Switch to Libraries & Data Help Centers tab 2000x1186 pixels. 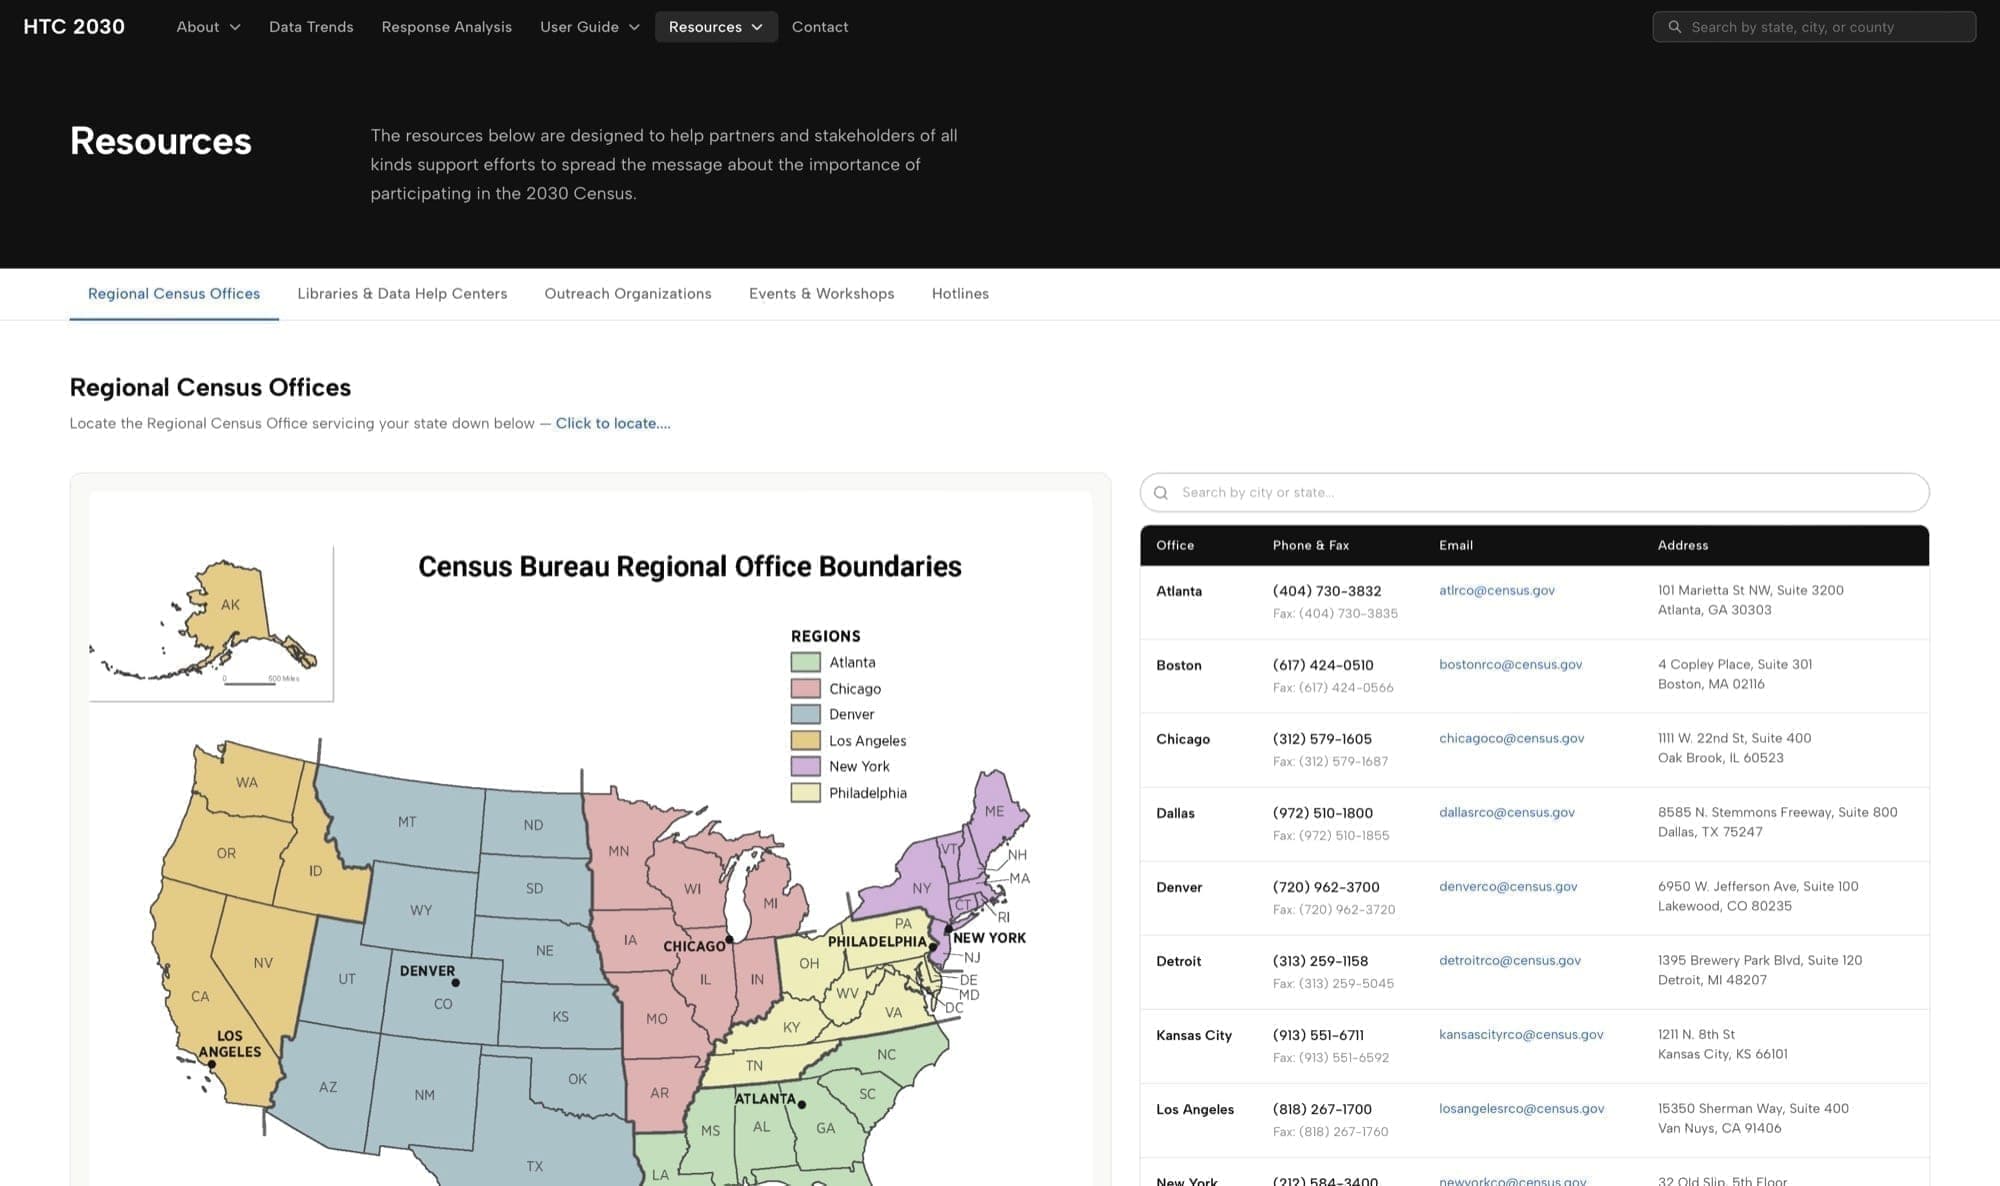[x=402, y=294]
